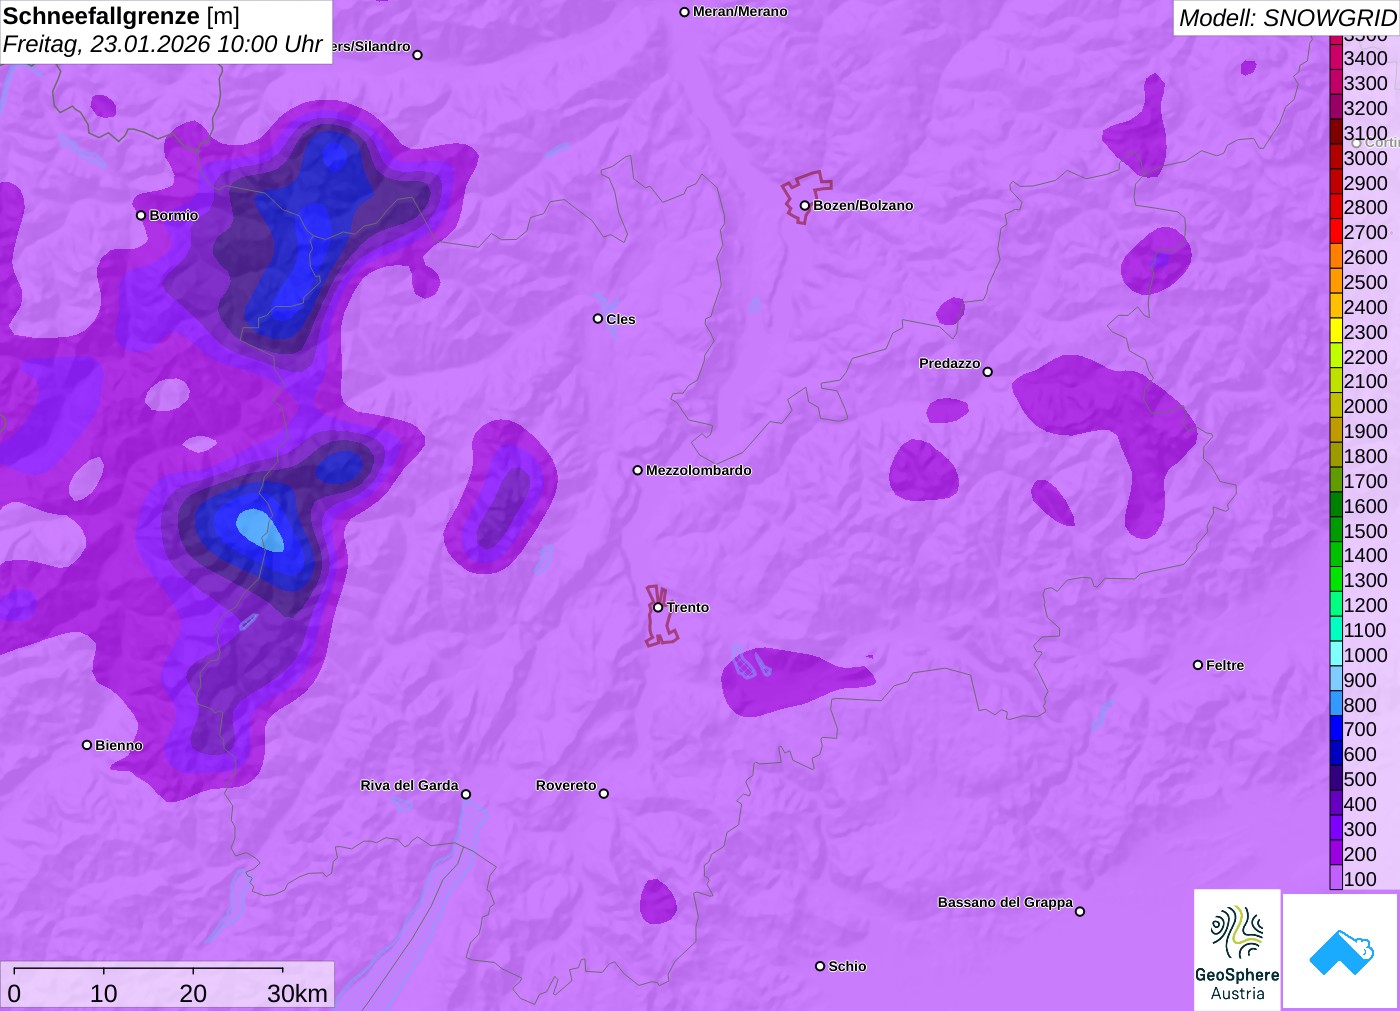
Task: Click the Mezzolombardo label text
Action: [699, 470]
